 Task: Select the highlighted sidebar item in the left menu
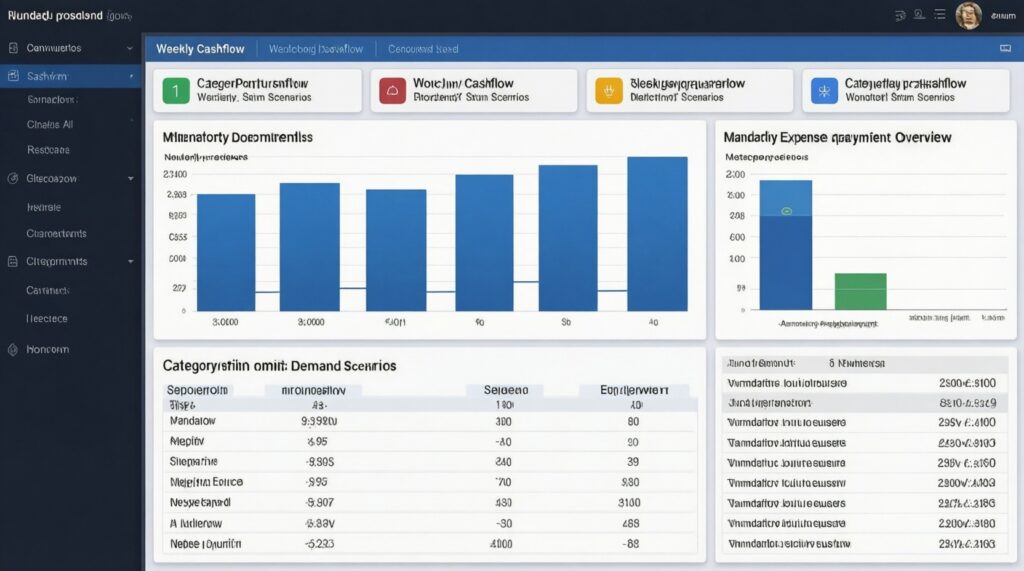pyautogui.click(x=70, y=76)
